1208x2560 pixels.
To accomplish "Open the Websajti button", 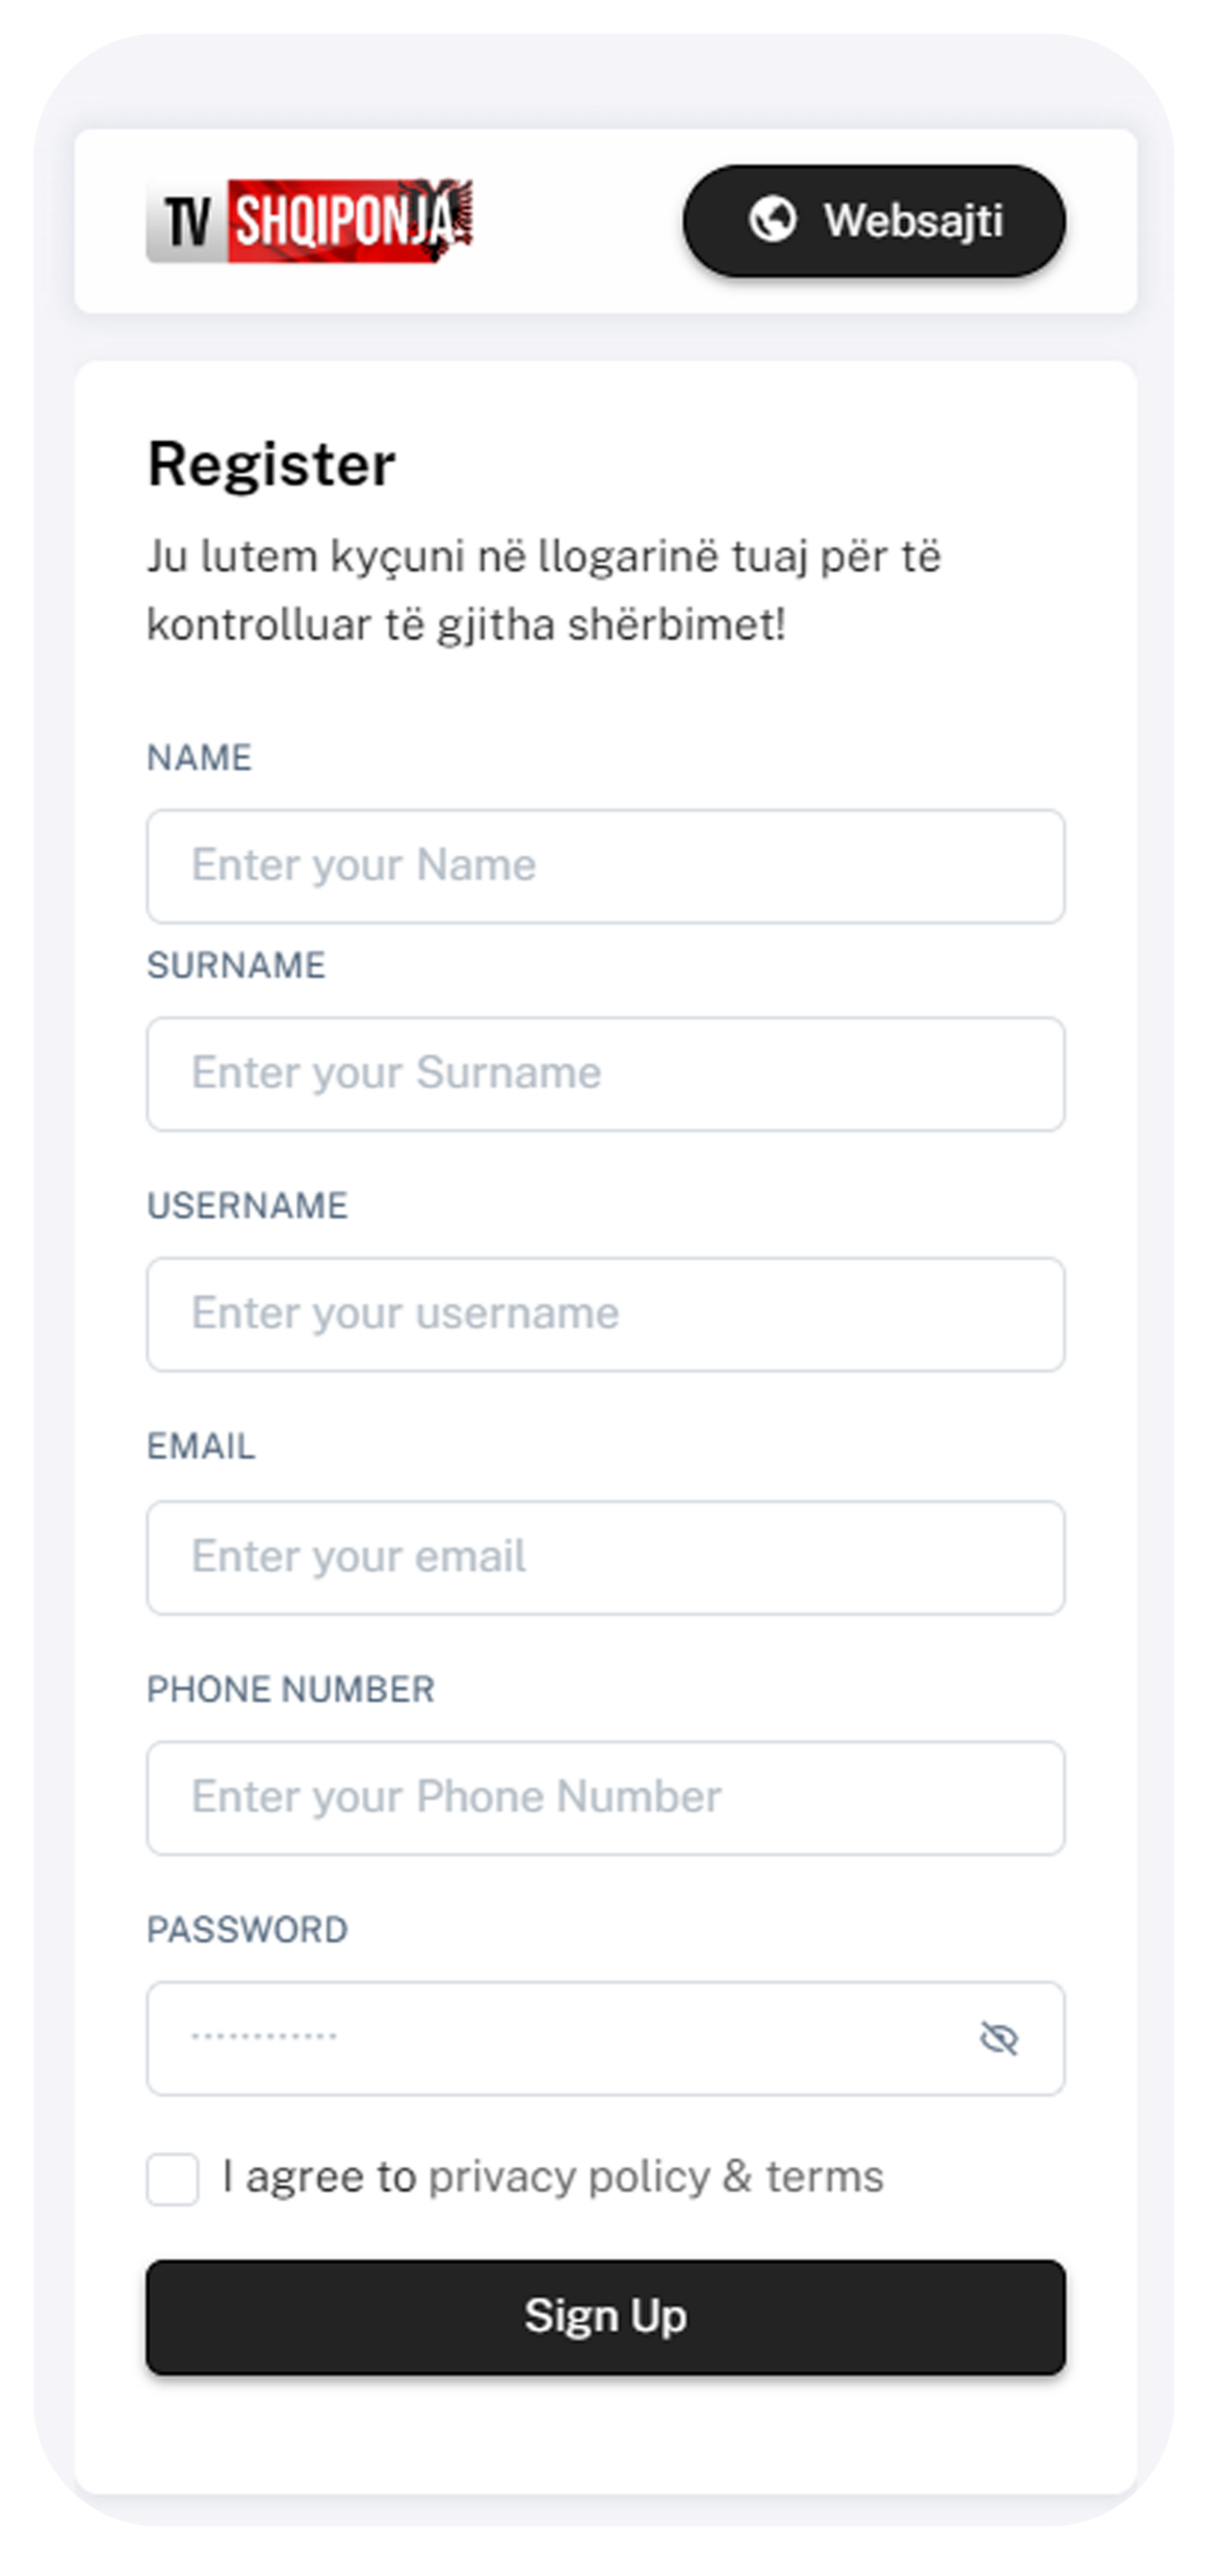I will (x=874, y=221).
